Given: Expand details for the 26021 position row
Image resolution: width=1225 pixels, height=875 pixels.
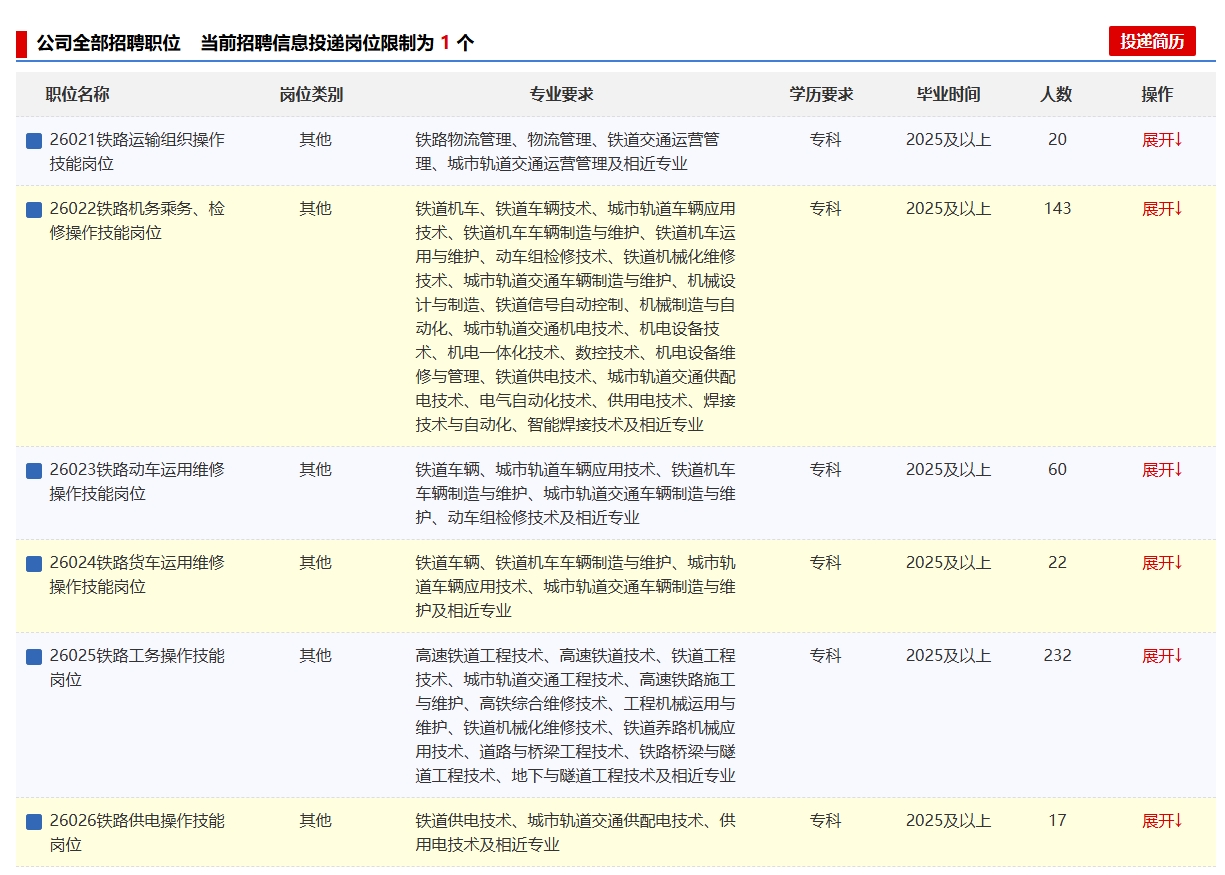Looking at the screenshot, I should click(x=1162, y=140).
